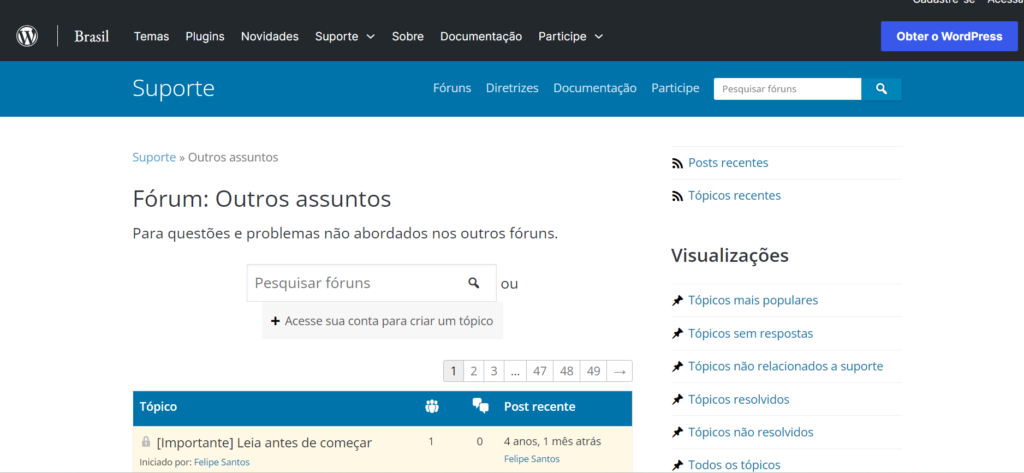Open Documentação in the top black bar

(481, 37)
